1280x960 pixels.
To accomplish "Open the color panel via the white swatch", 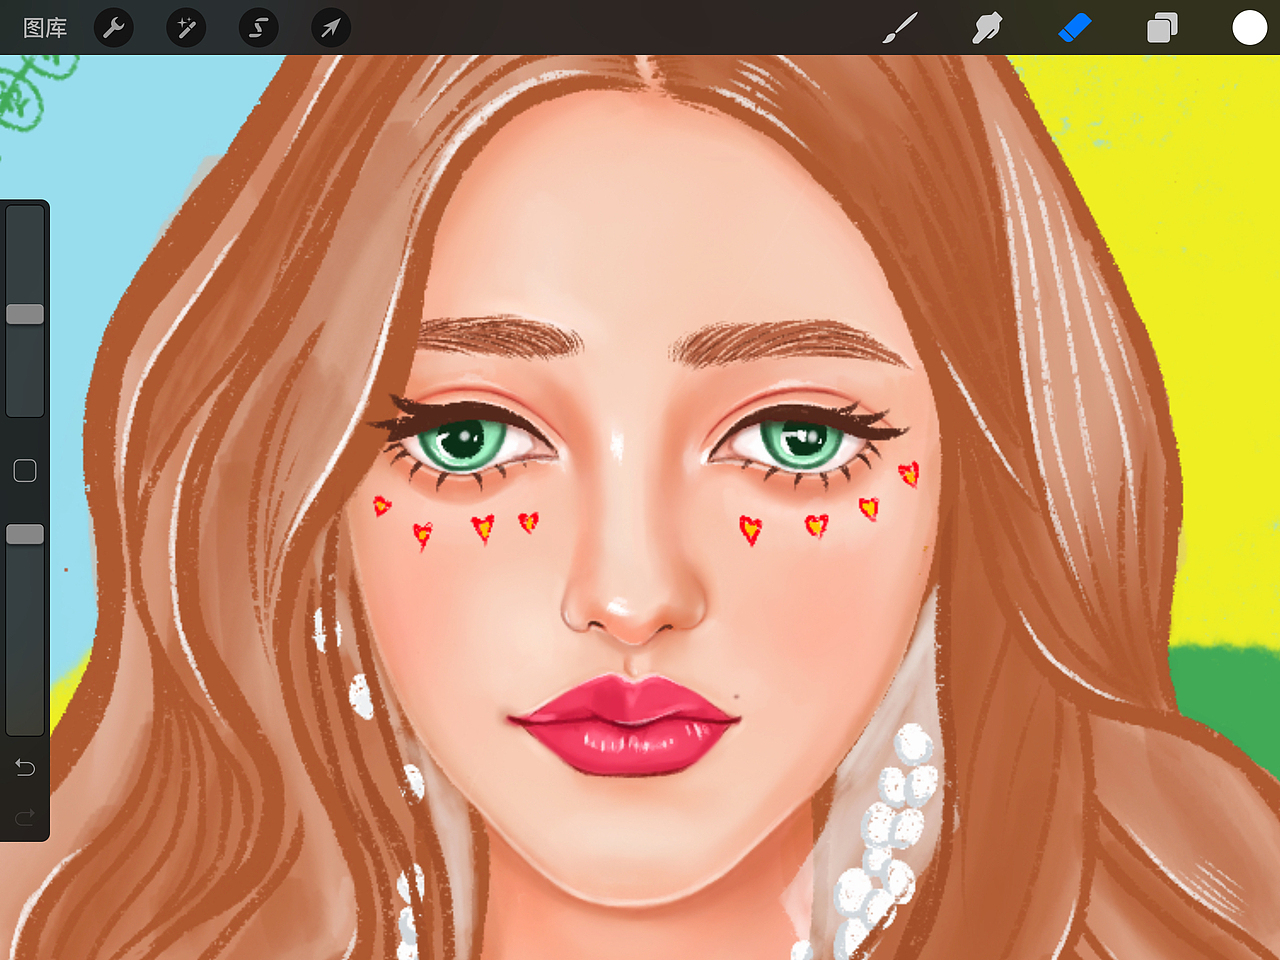I will coord(1249,27).
